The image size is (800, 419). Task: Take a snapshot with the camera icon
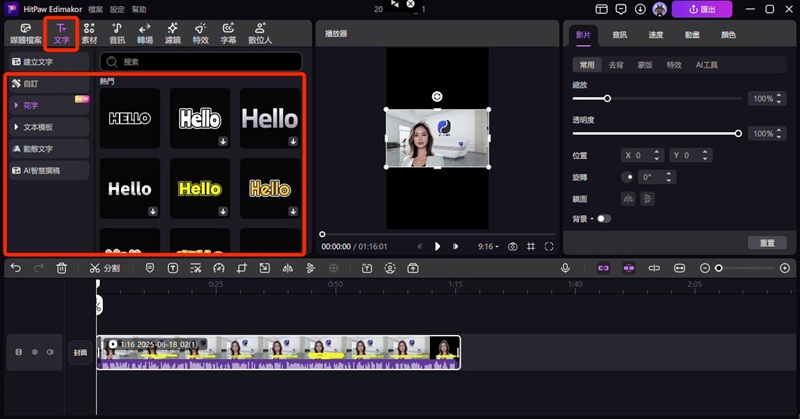pyautogui.click(x=512, y=246)
